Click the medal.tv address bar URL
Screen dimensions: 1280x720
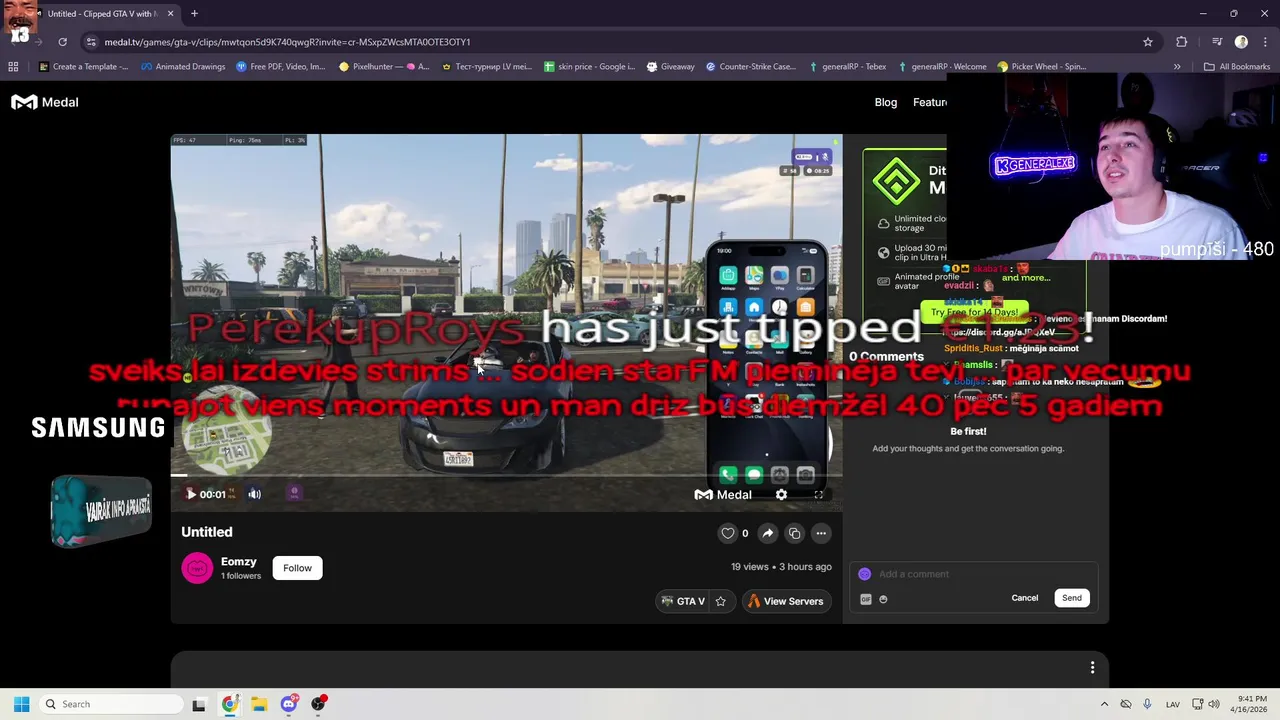click(287, 42)
